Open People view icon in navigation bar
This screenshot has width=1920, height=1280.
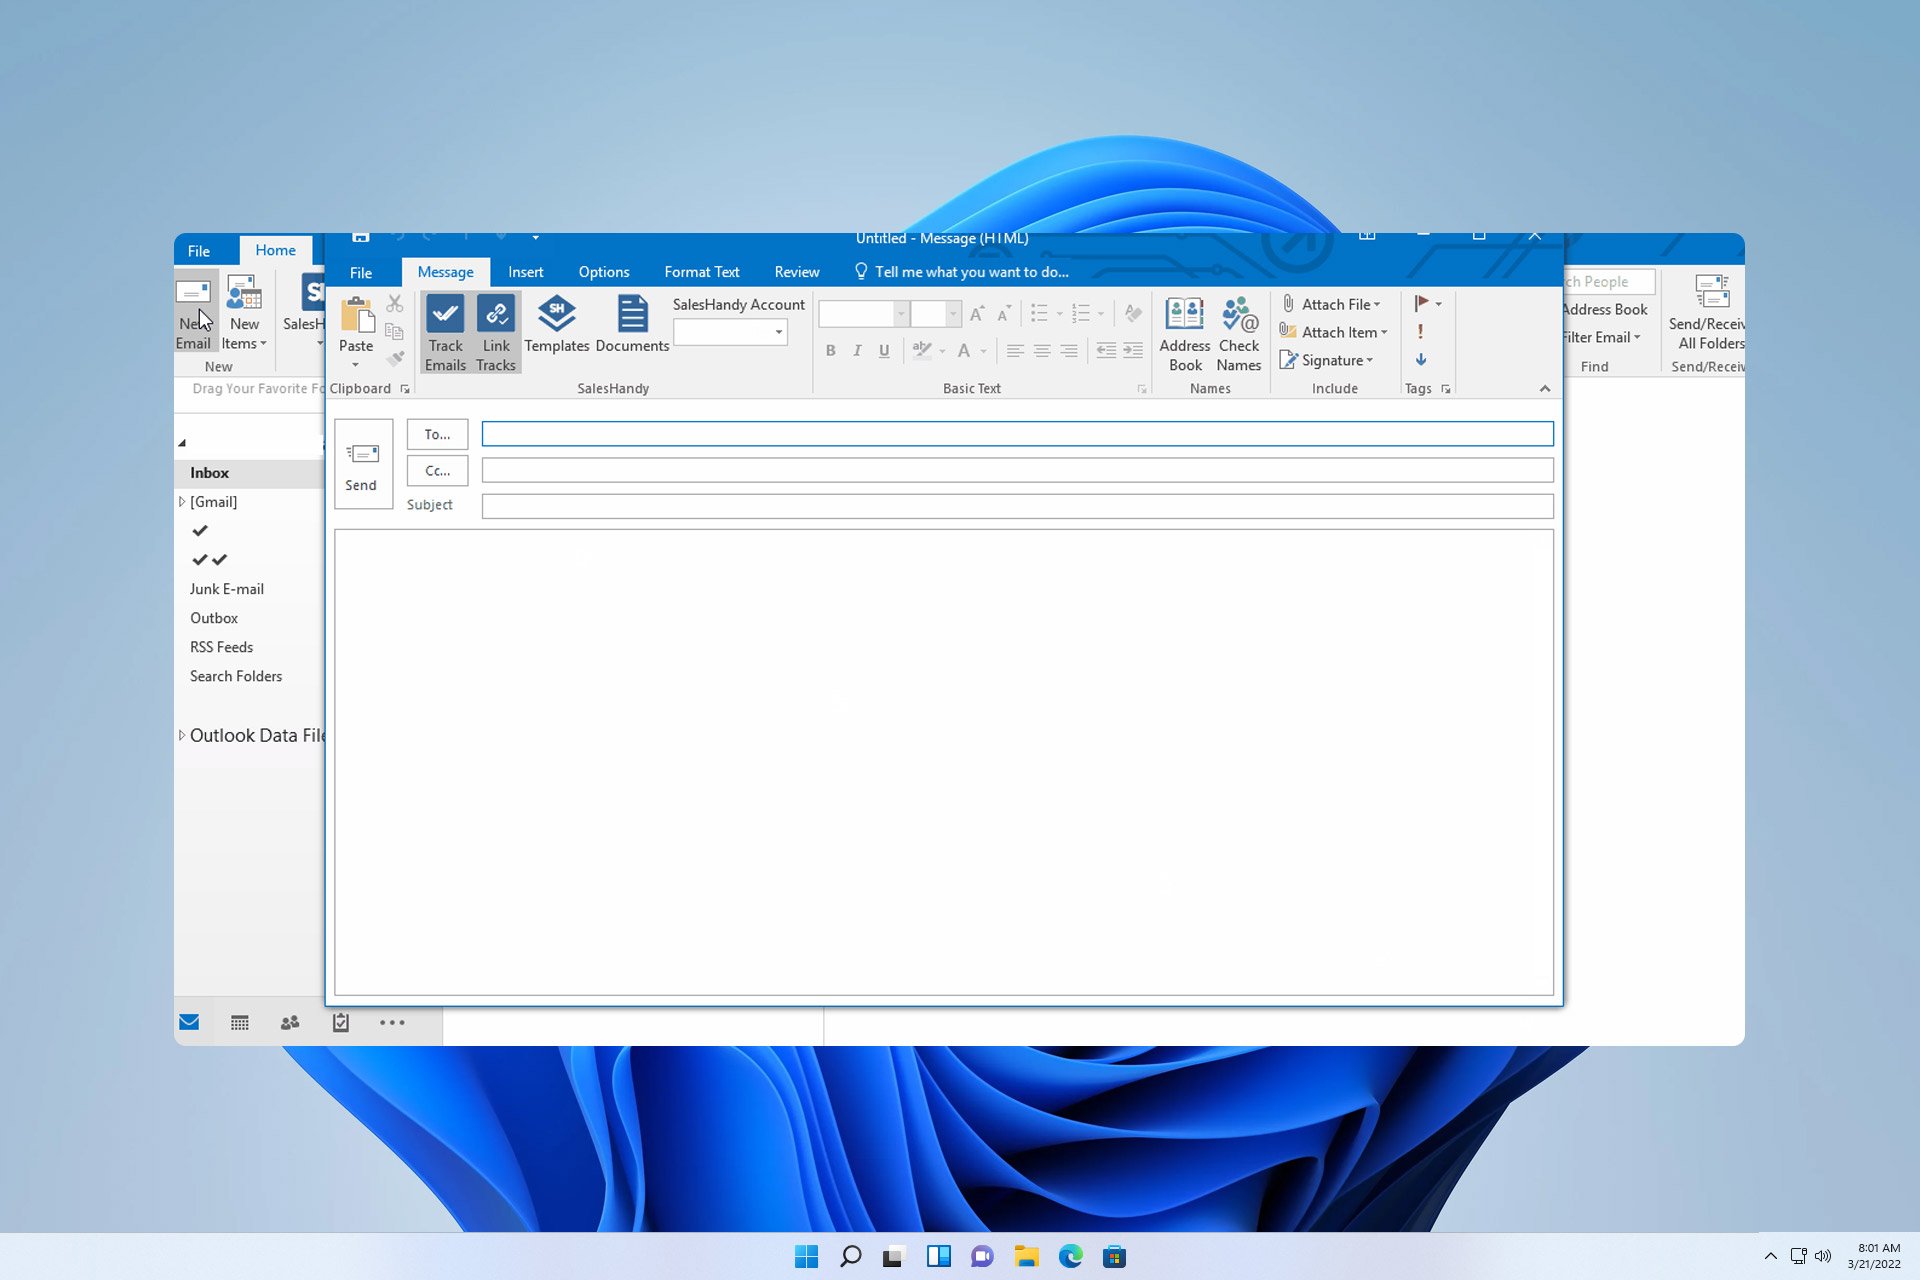(290, 1022)
